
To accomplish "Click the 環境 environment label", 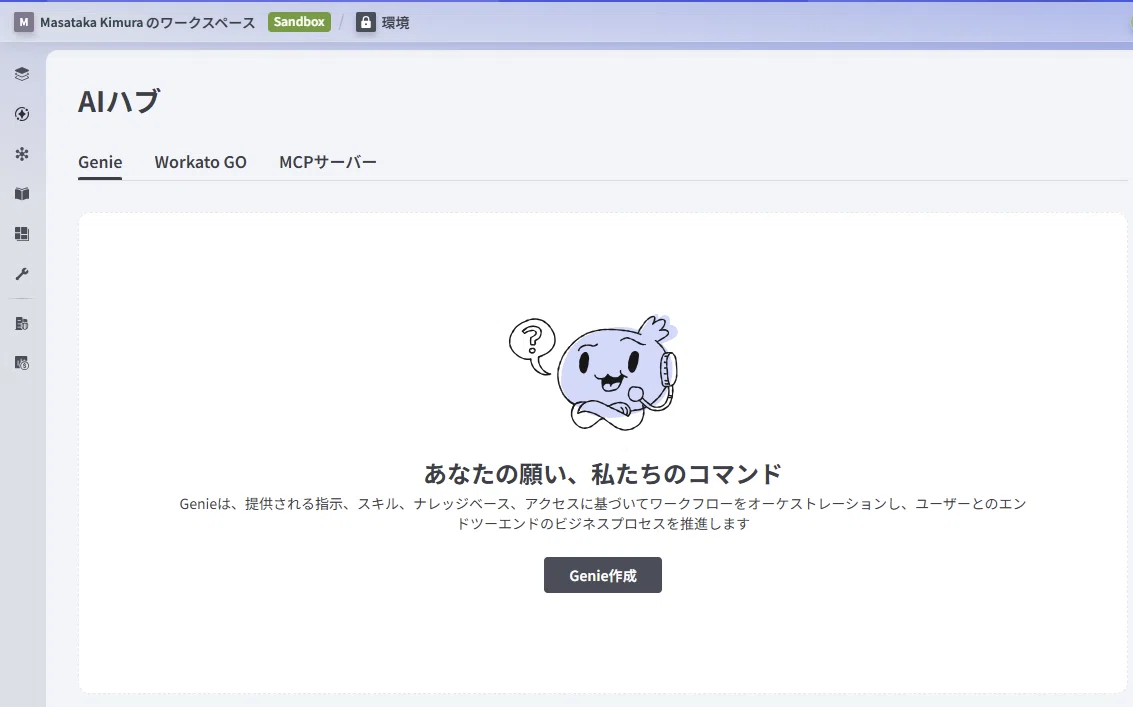I will coord(395,22).
